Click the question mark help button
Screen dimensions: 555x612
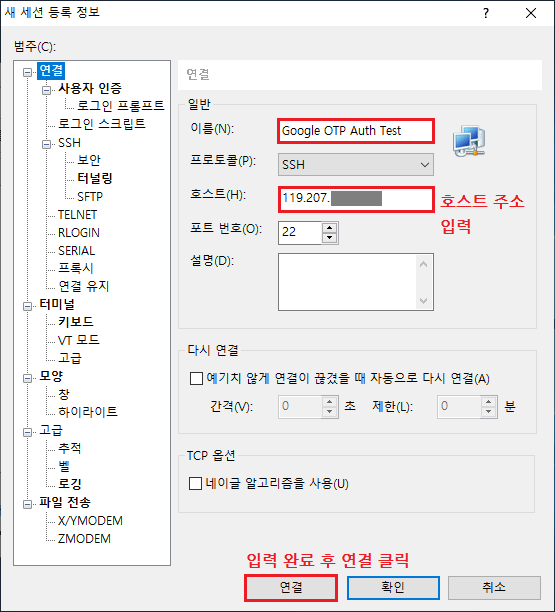pyautogui.click(x=486, y=13)
